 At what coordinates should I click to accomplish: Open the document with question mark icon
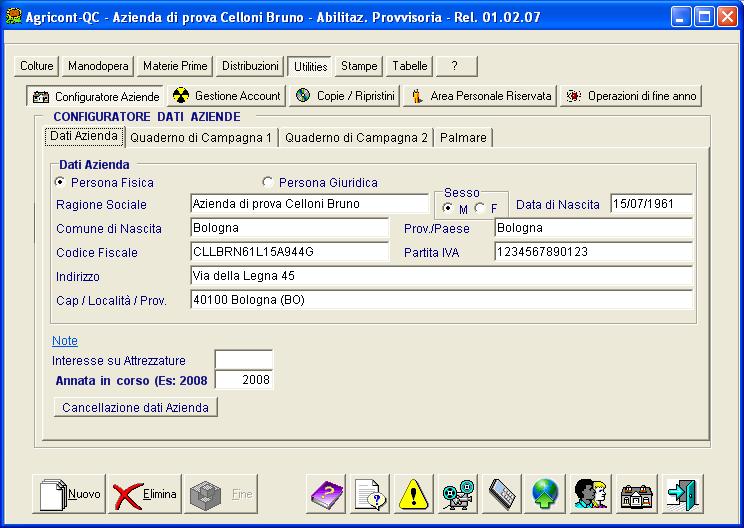pyautogui.click(x=369, y=494)
